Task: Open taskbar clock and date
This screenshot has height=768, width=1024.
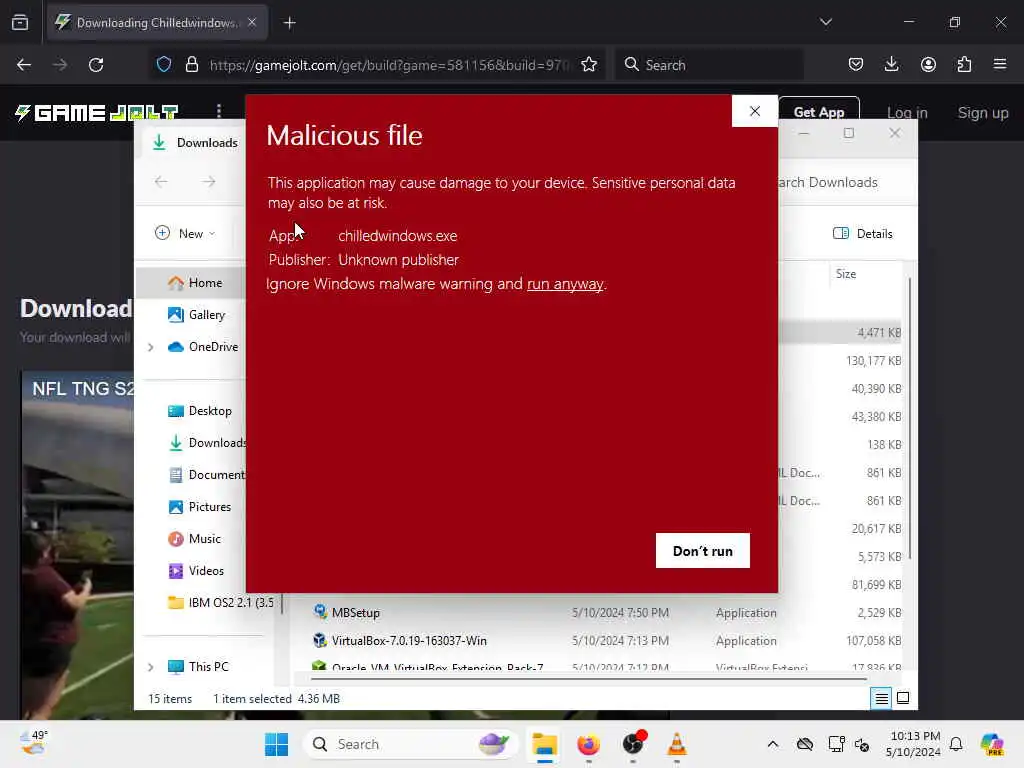Action: click(x=913, y=744)
